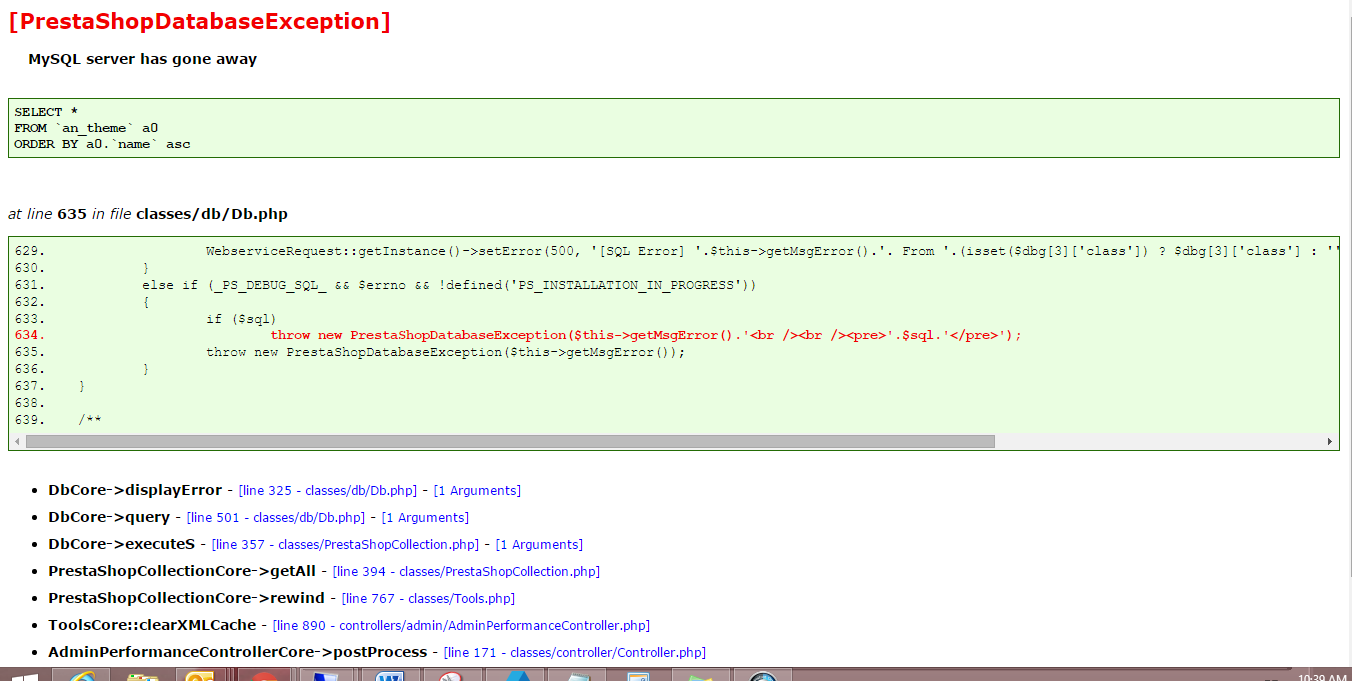Click the 'FROM `an_theme` a0' query line
The width and height of the screenshot is (1352, 681).
tap(86, 128)
